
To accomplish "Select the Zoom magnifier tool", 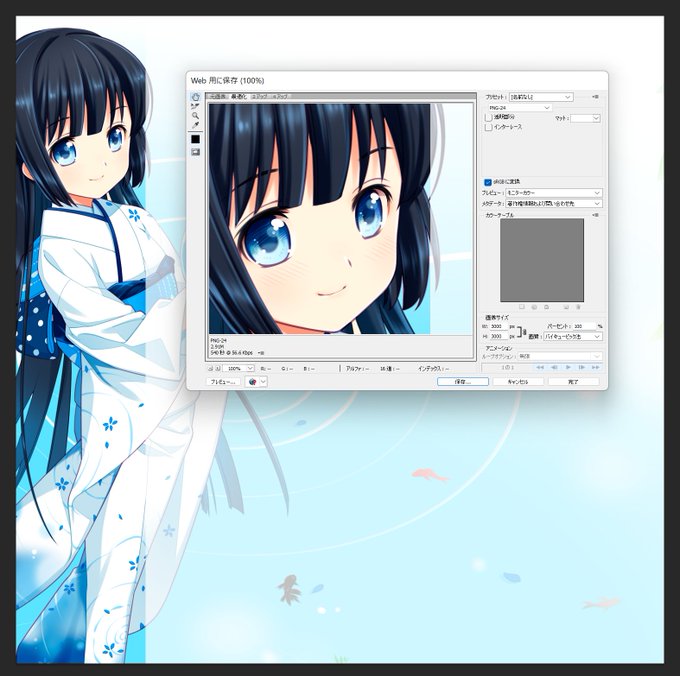I will (x=196, y=116).
